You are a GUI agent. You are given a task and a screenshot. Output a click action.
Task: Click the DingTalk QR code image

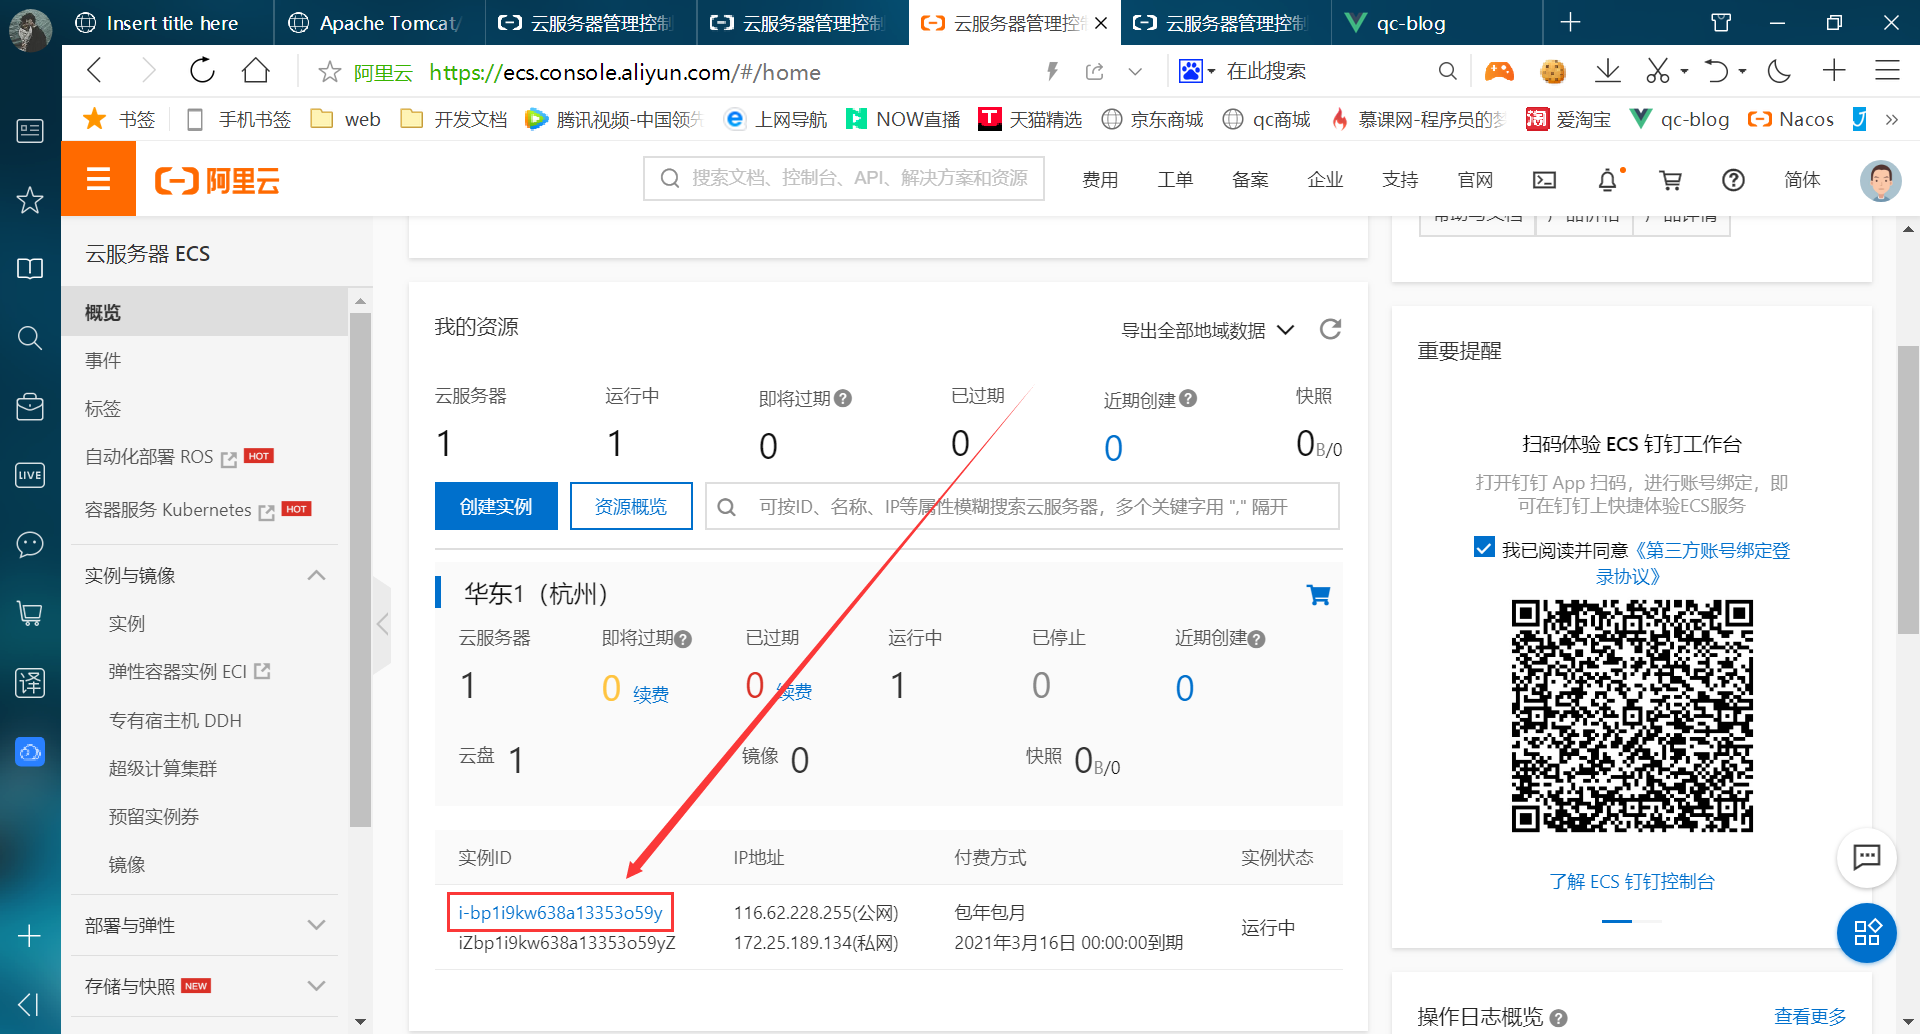point(1632,715)
